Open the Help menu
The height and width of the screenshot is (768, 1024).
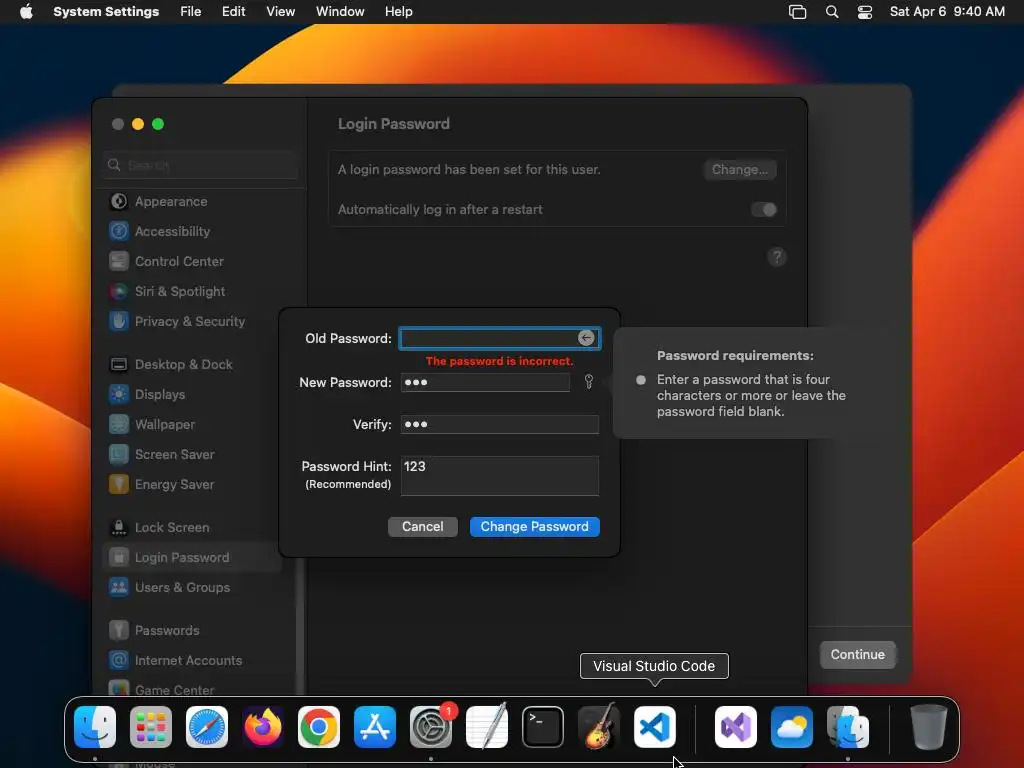point(398,12)
